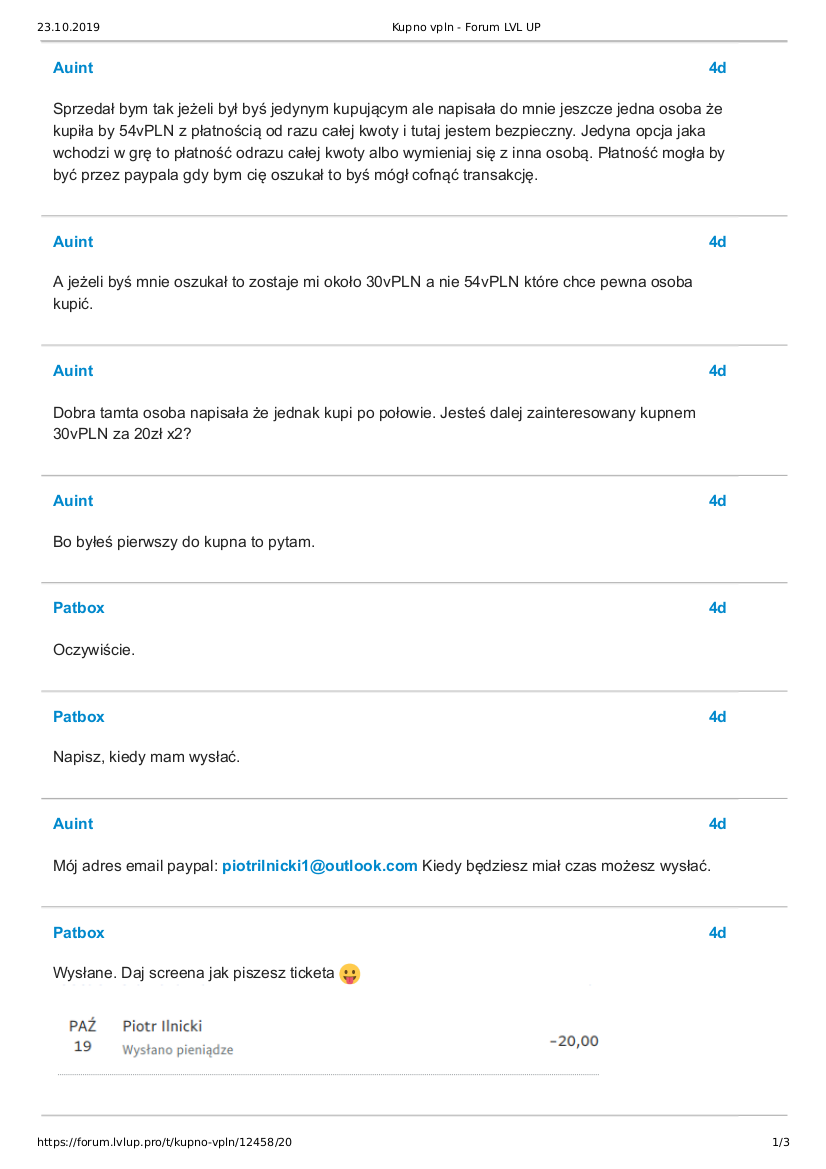The width and height of the screenshot is (826, 1169).
Task: Open the PayPal transaction screenshot for Piotr Ilnicki
Action: (329, 1038)
